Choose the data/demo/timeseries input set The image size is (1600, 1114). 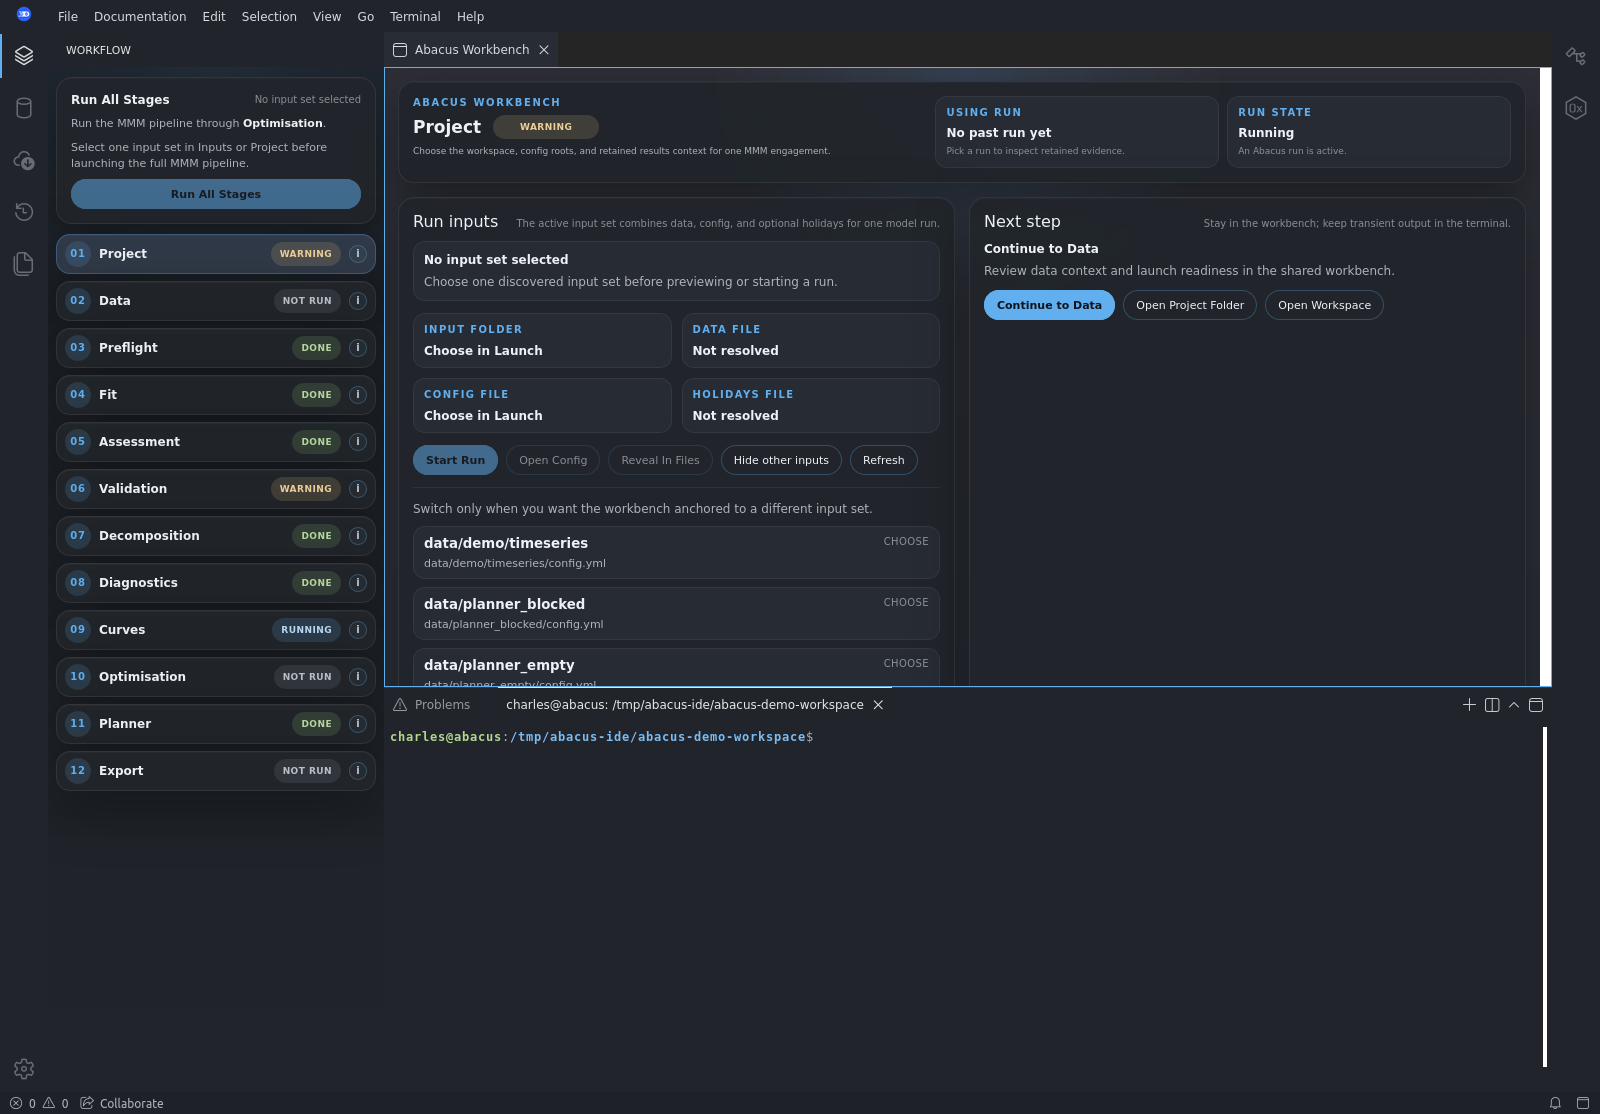pyautogui.click(x=676, y=552)
